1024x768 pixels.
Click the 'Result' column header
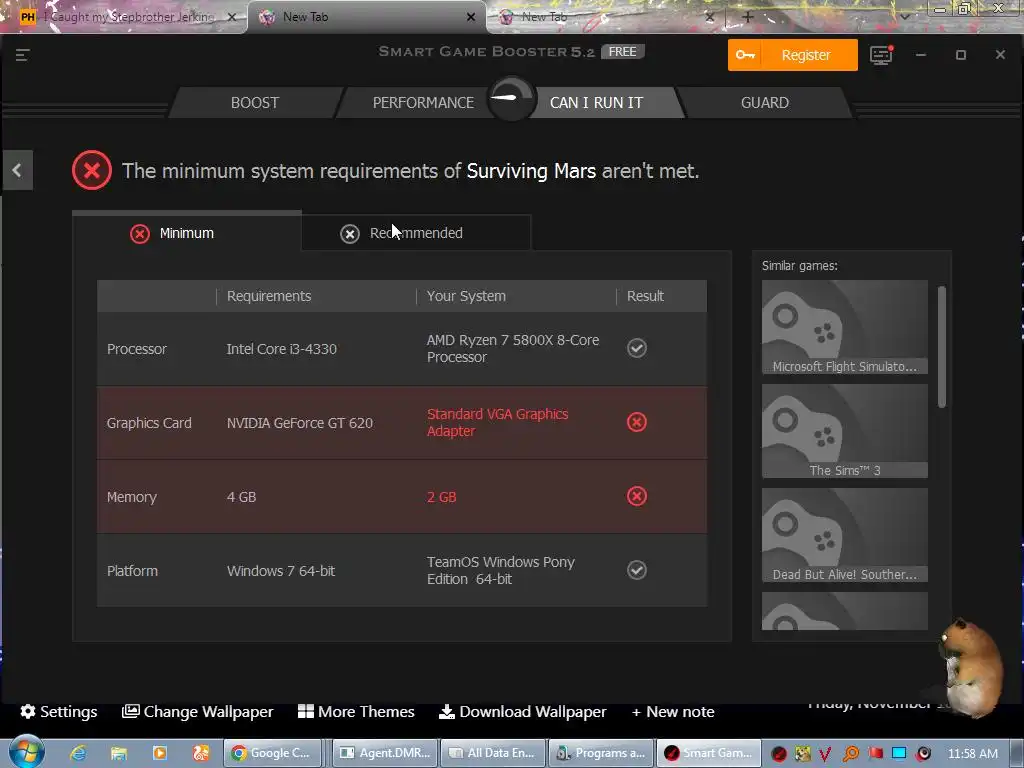(x=645, y=296)
